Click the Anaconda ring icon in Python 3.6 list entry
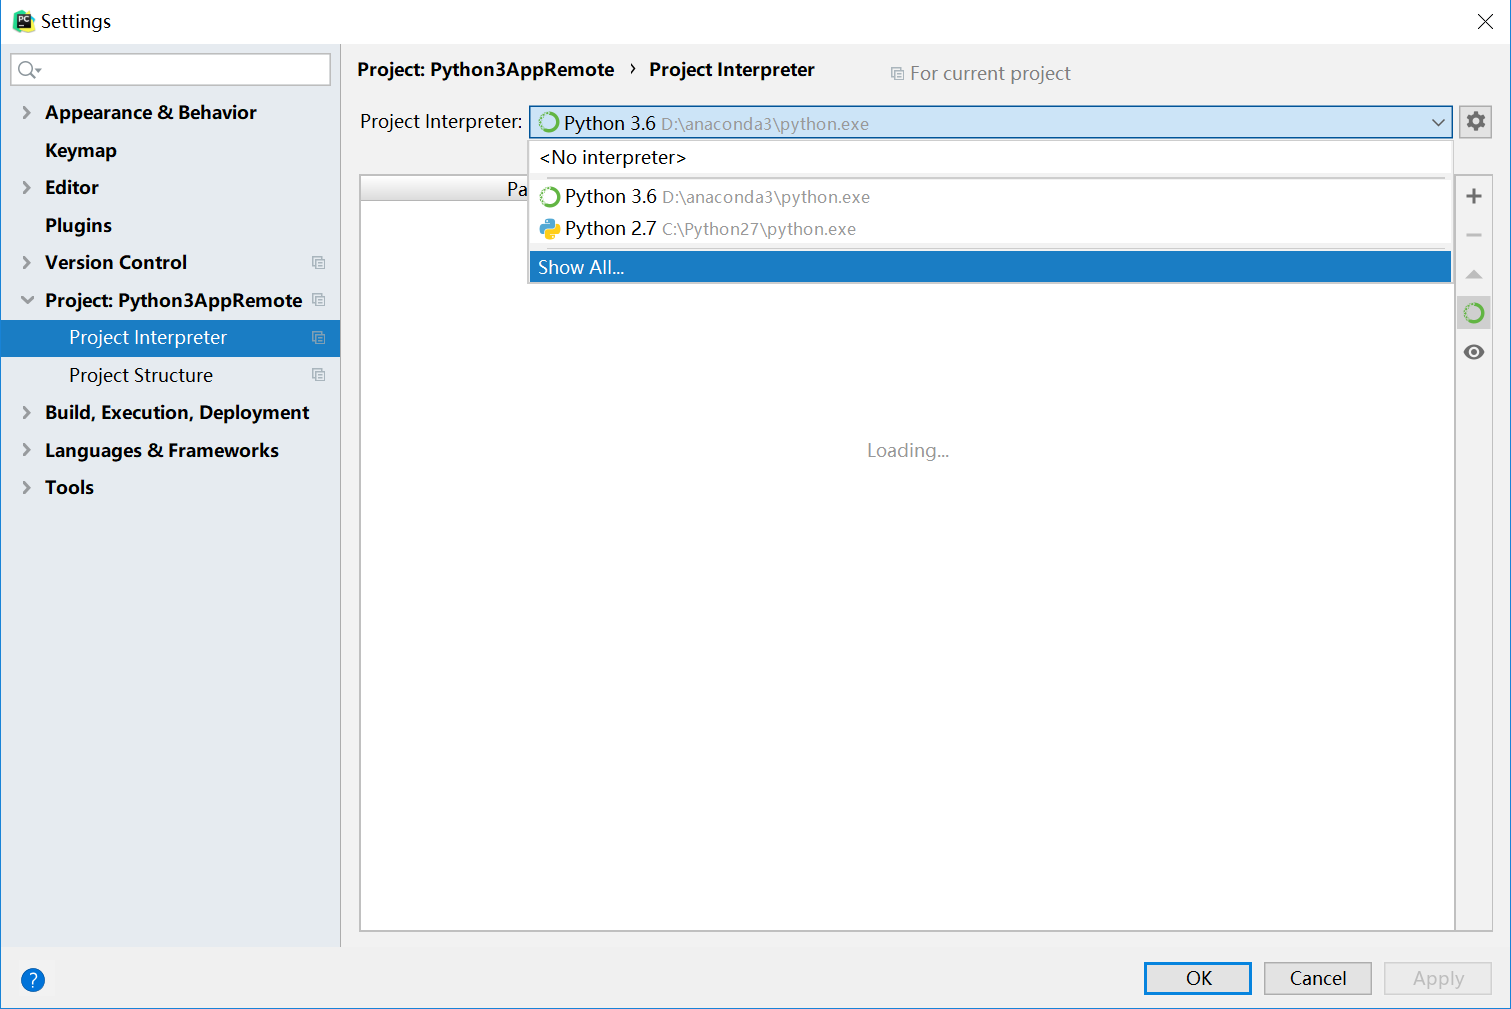 point(550,197)
